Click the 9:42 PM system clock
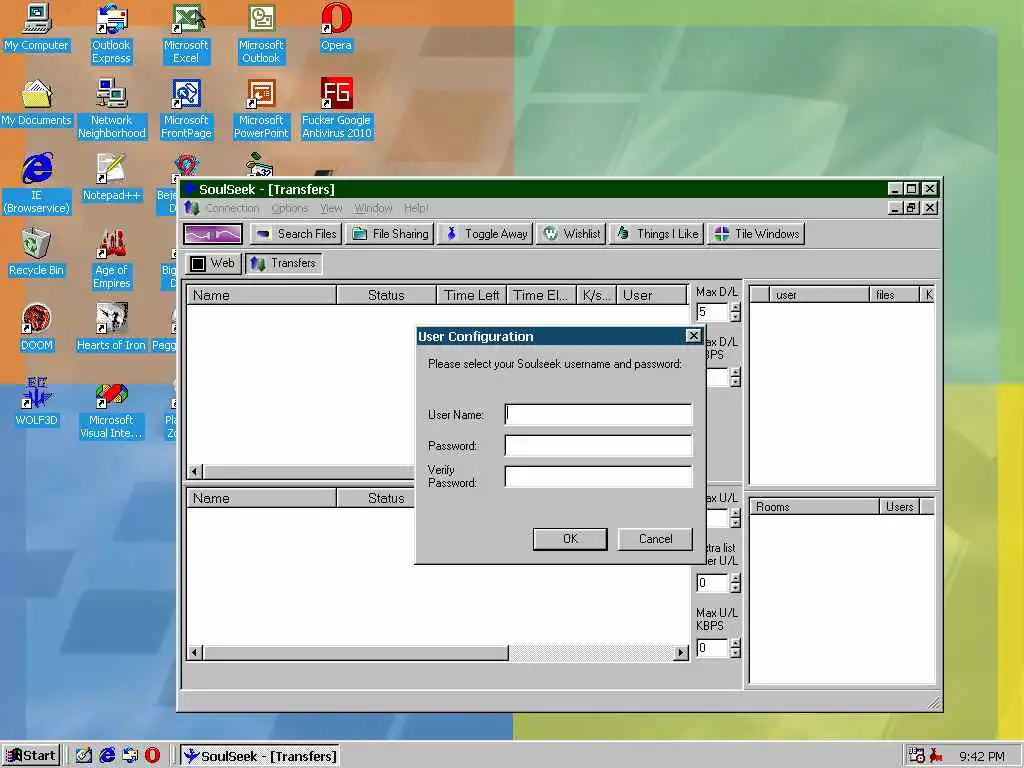Image resolution: width=1024 pixels, height=768 pixels. (982, 756)
